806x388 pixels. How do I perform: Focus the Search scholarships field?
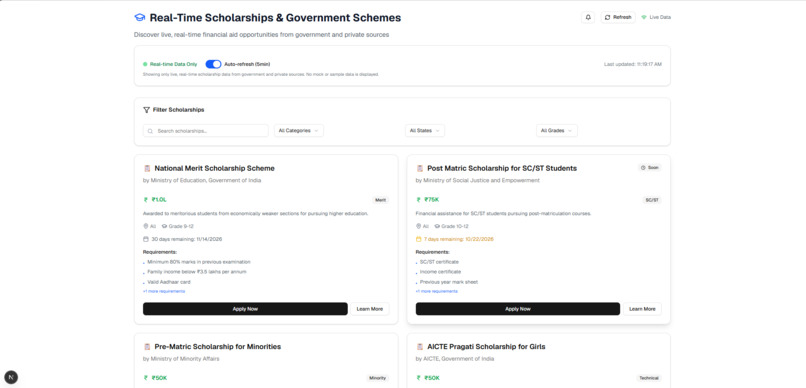pyautogui.click(x=206, y=131)
